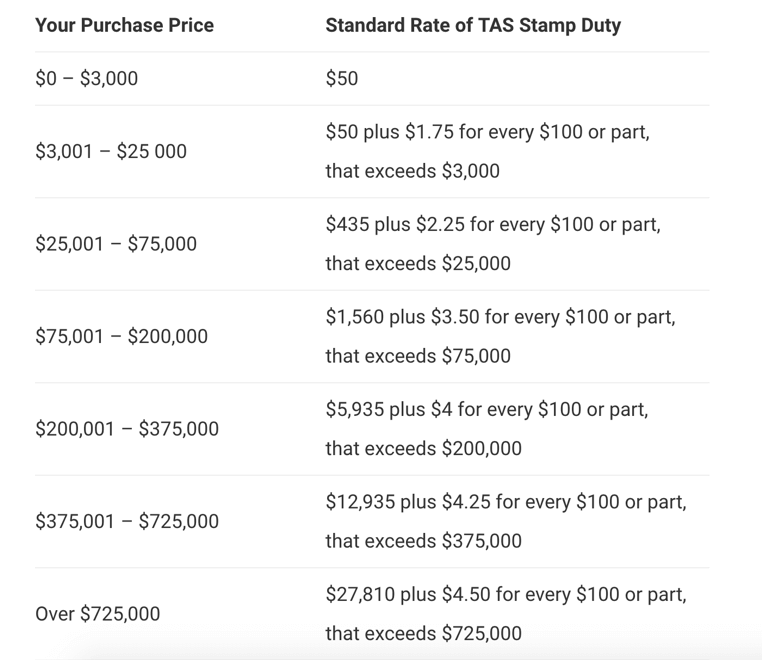Select the $3,001 – $25 000 price range
Viewport: 762px width, 660px height.
[111, 151]
